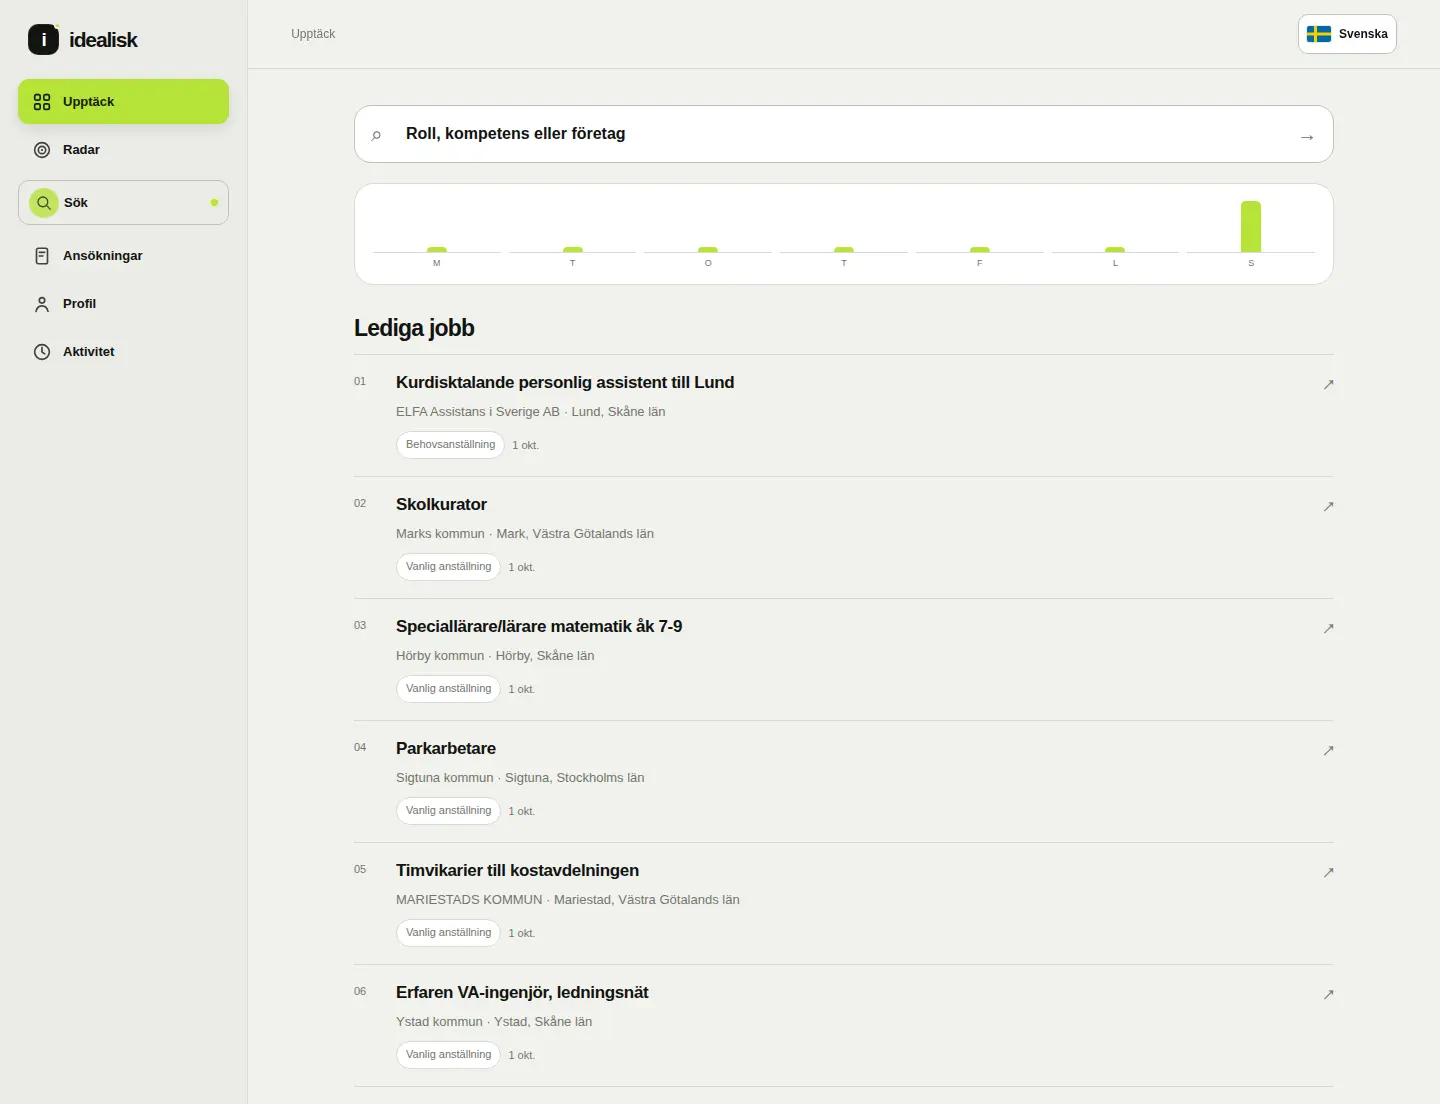Click Ystad kommun · Ystad, Skåne län
Image resolution: width=1440 pixels, height=1104 pixels.
click(x=494, y=1022)
